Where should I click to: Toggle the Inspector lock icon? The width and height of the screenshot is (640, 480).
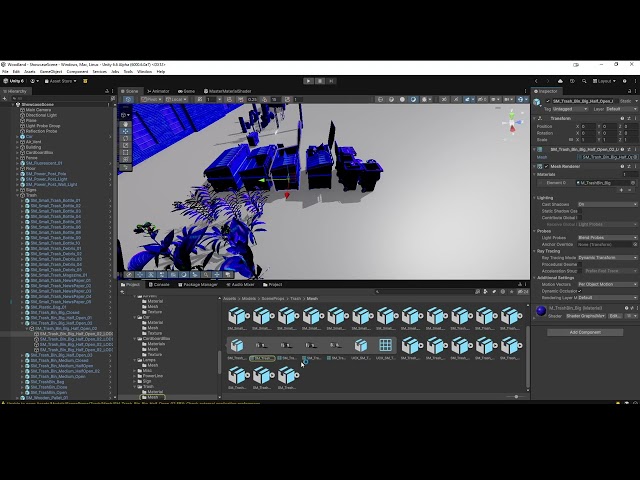(629, 91)
